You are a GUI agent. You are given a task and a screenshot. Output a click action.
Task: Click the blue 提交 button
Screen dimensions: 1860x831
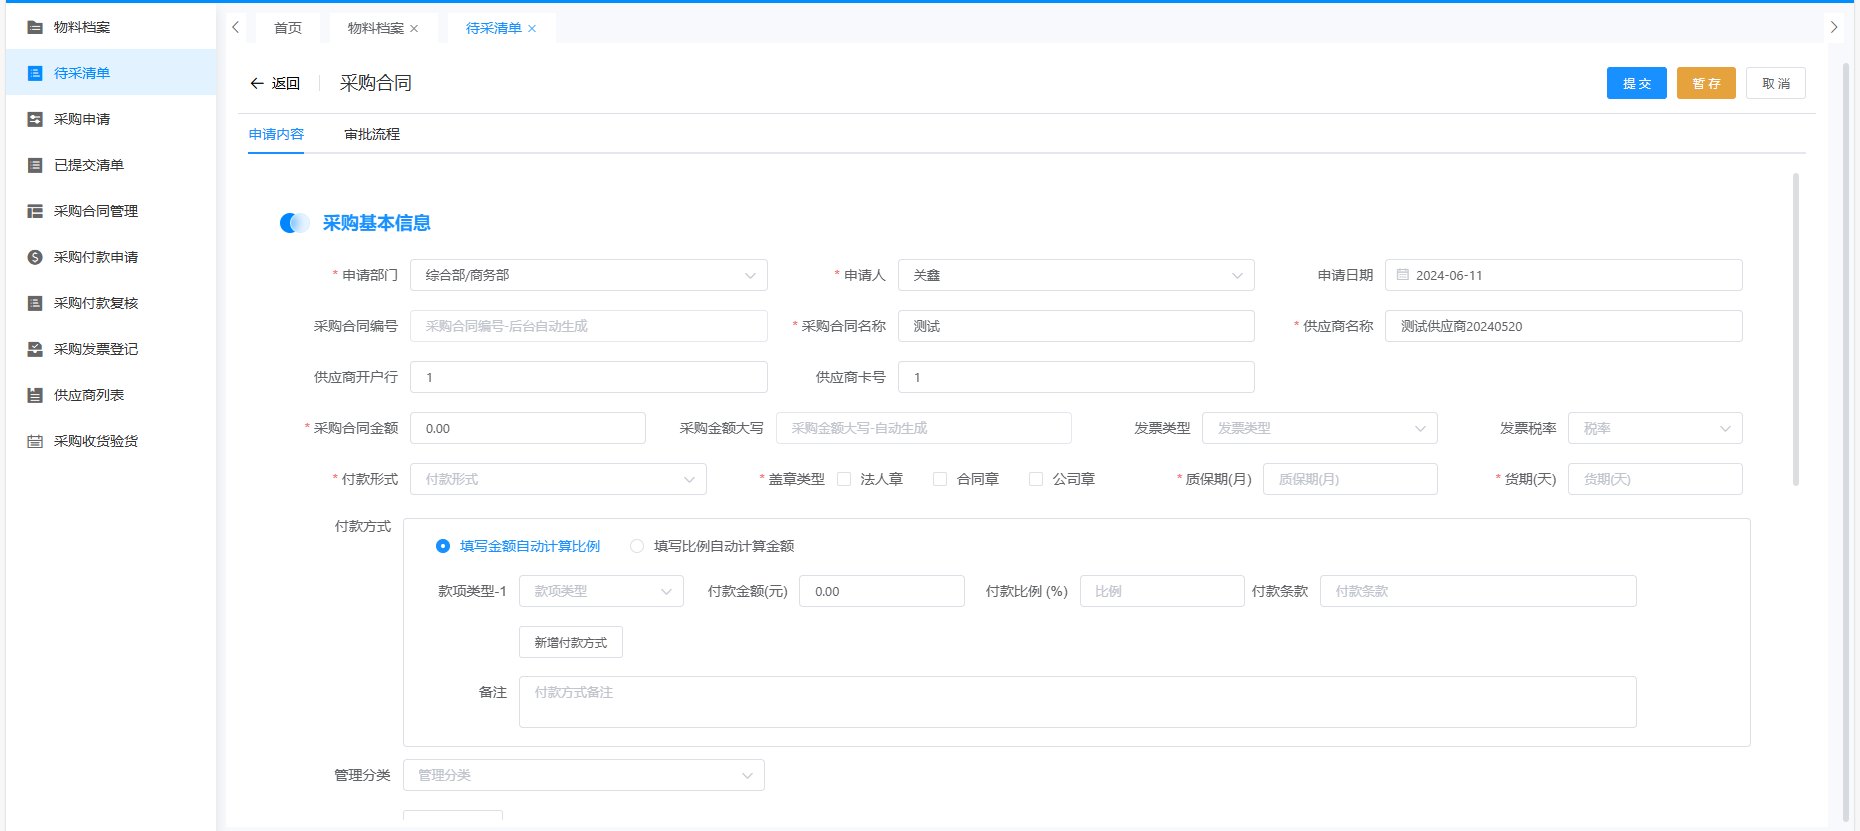[x=1636, y=83]
